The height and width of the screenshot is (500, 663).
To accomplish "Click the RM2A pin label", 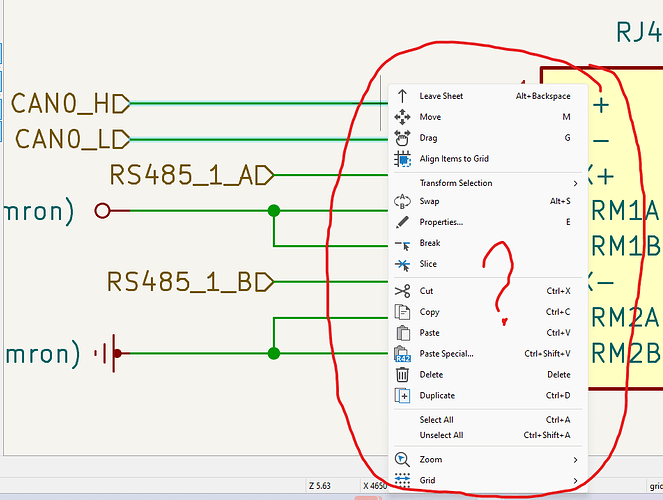I will (x=625, y=318).
